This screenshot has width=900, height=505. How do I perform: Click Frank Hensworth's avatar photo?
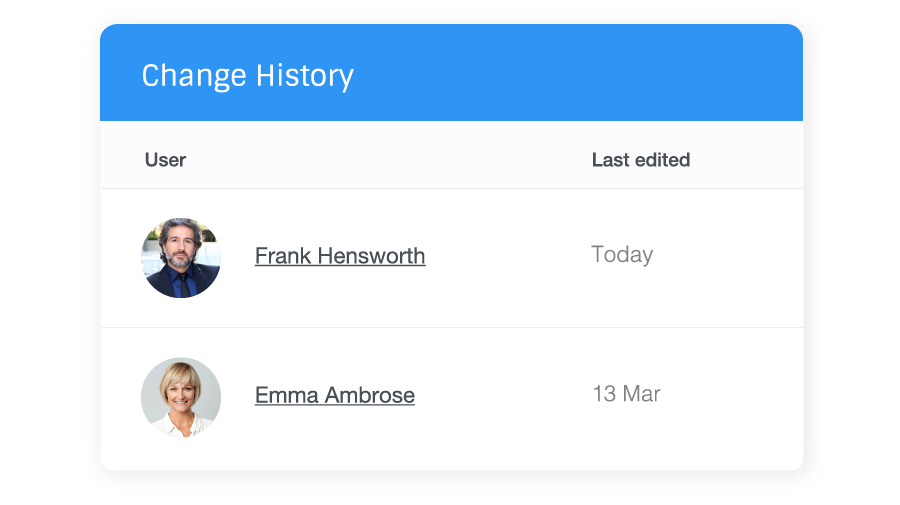click(x=181, y=258)
